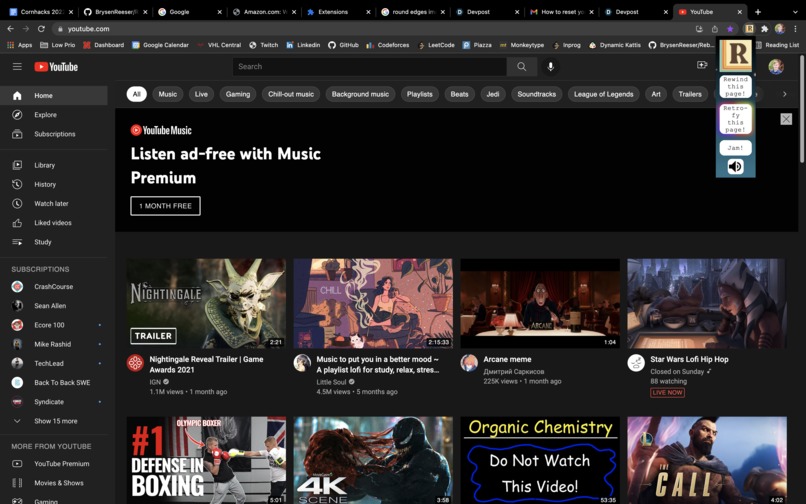
Task: Select the Jedi filter chip
Action: pos(493,94)
